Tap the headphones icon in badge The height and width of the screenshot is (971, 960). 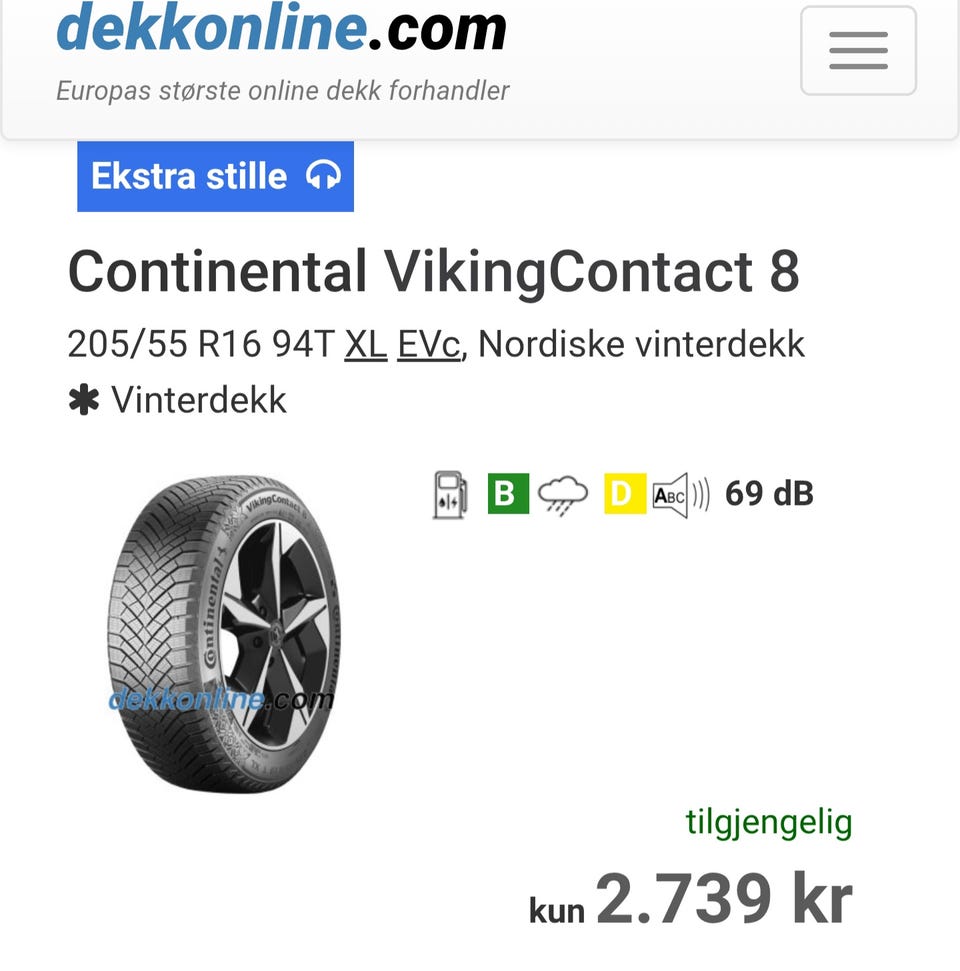(323, 176)
